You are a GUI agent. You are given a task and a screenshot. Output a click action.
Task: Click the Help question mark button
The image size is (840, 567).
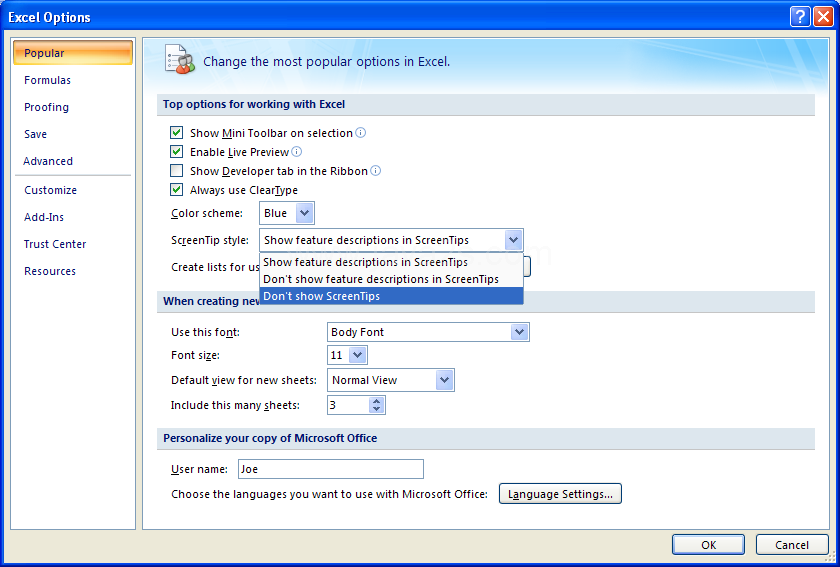click(x=800, y=17)
